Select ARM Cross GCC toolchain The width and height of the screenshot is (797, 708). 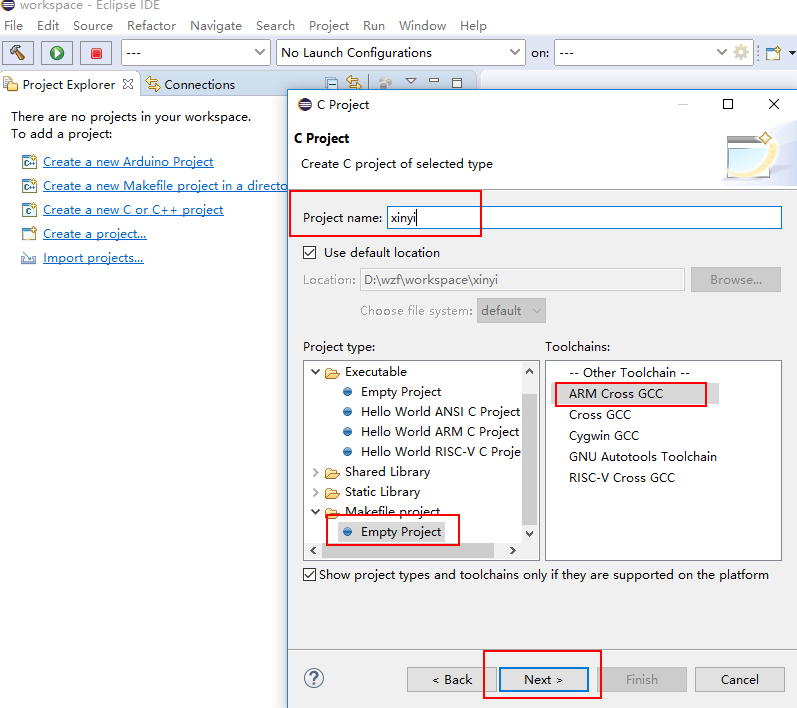(x=616, y=394)
